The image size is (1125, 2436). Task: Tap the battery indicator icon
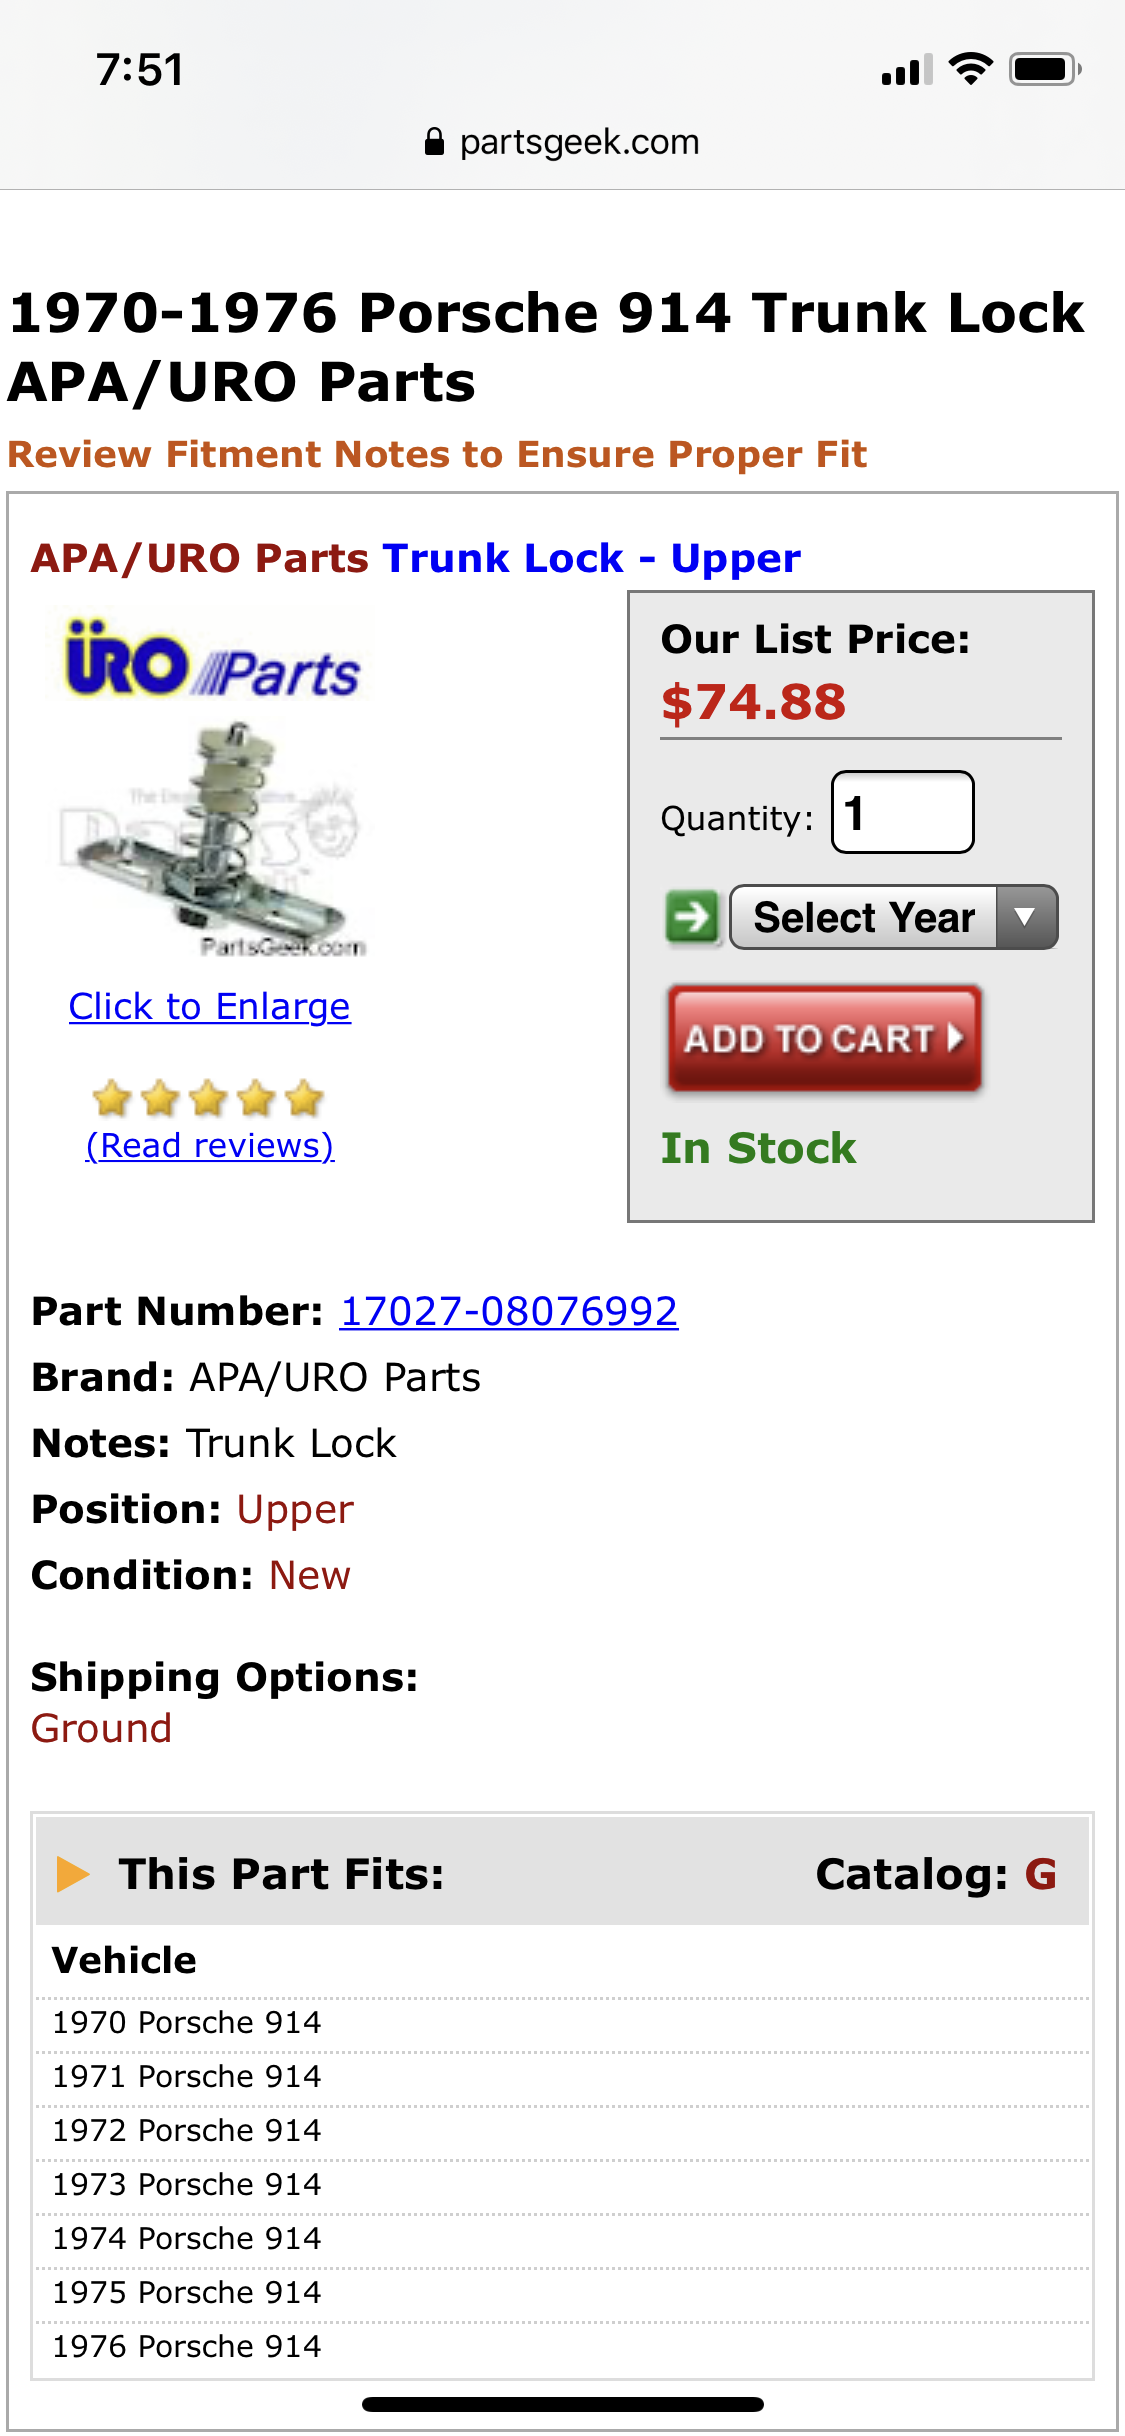[x=1044, y=69]
